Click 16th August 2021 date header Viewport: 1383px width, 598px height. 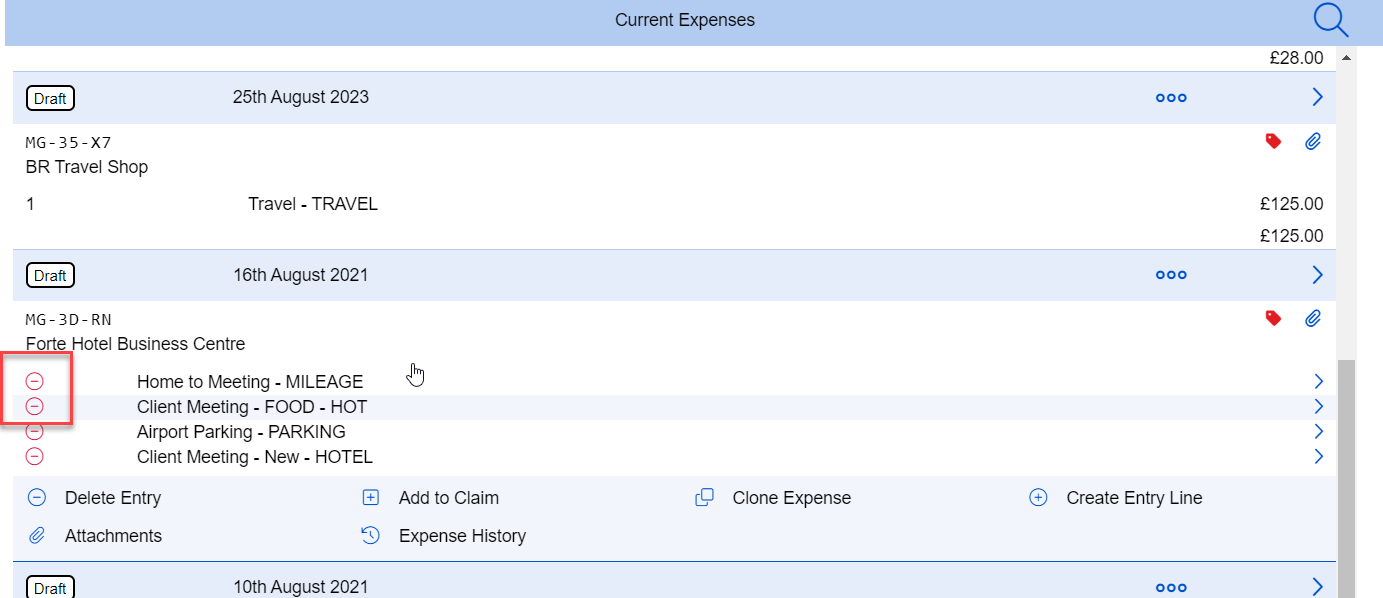tap(301, 274)
